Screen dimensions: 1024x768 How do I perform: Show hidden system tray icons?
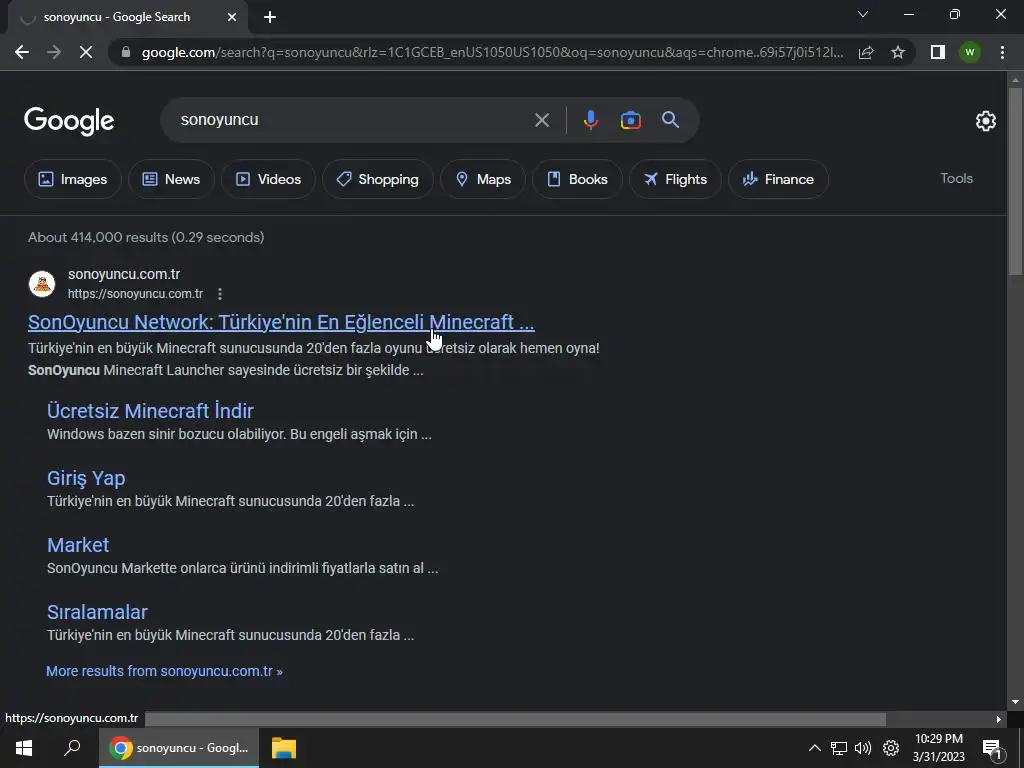coord(814,748)
